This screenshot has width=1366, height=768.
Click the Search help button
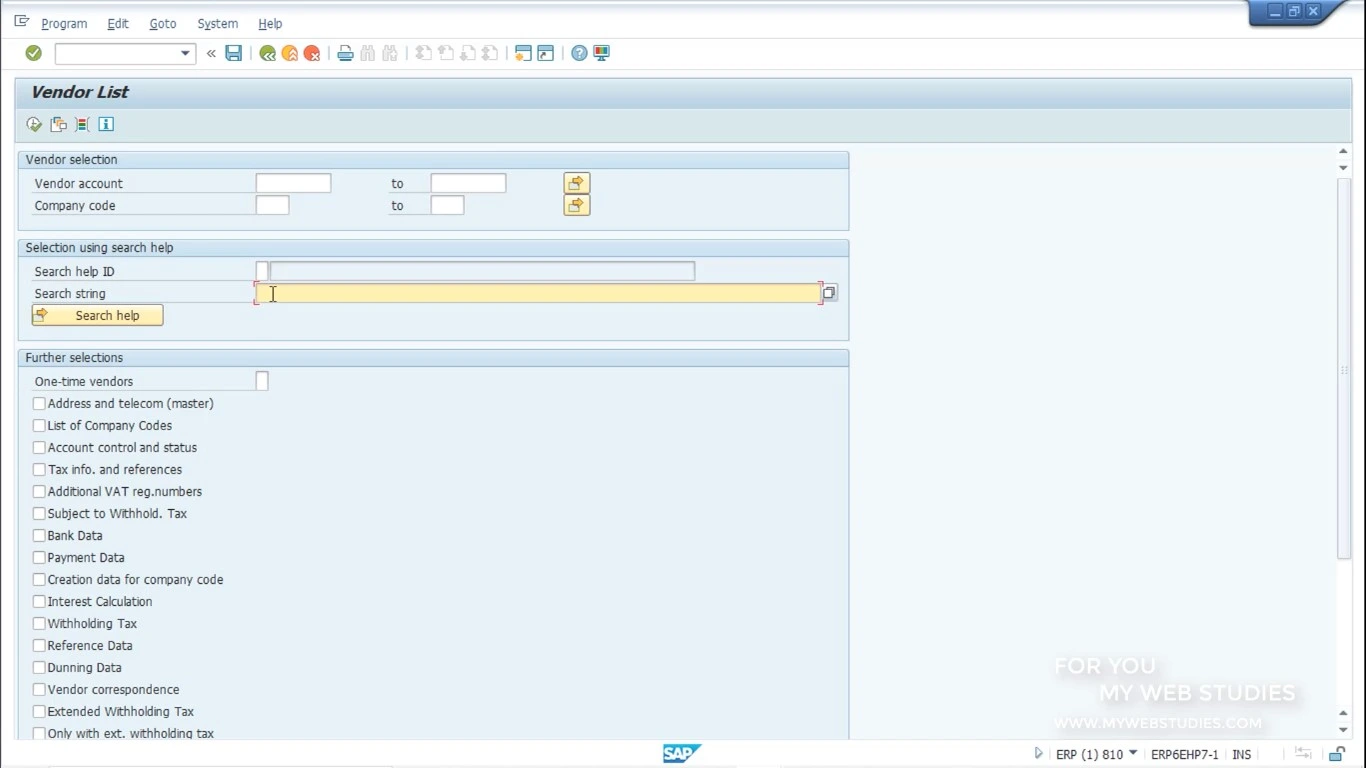coord(97,315)
